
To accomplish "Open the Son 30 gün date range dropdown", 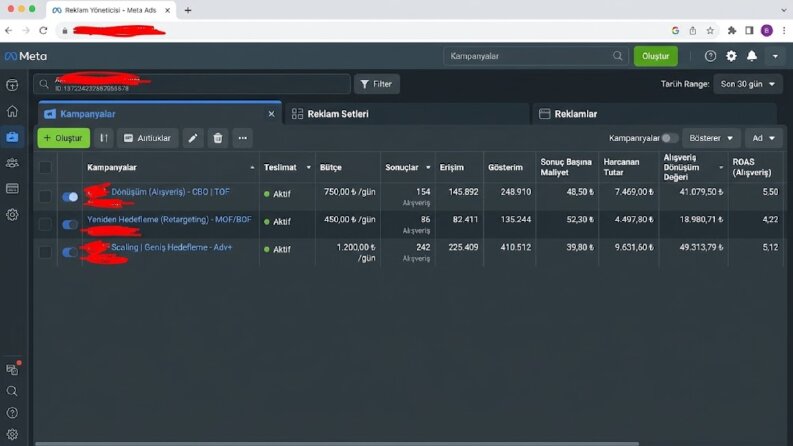I will pyautogui.click(x=748, y=84).
